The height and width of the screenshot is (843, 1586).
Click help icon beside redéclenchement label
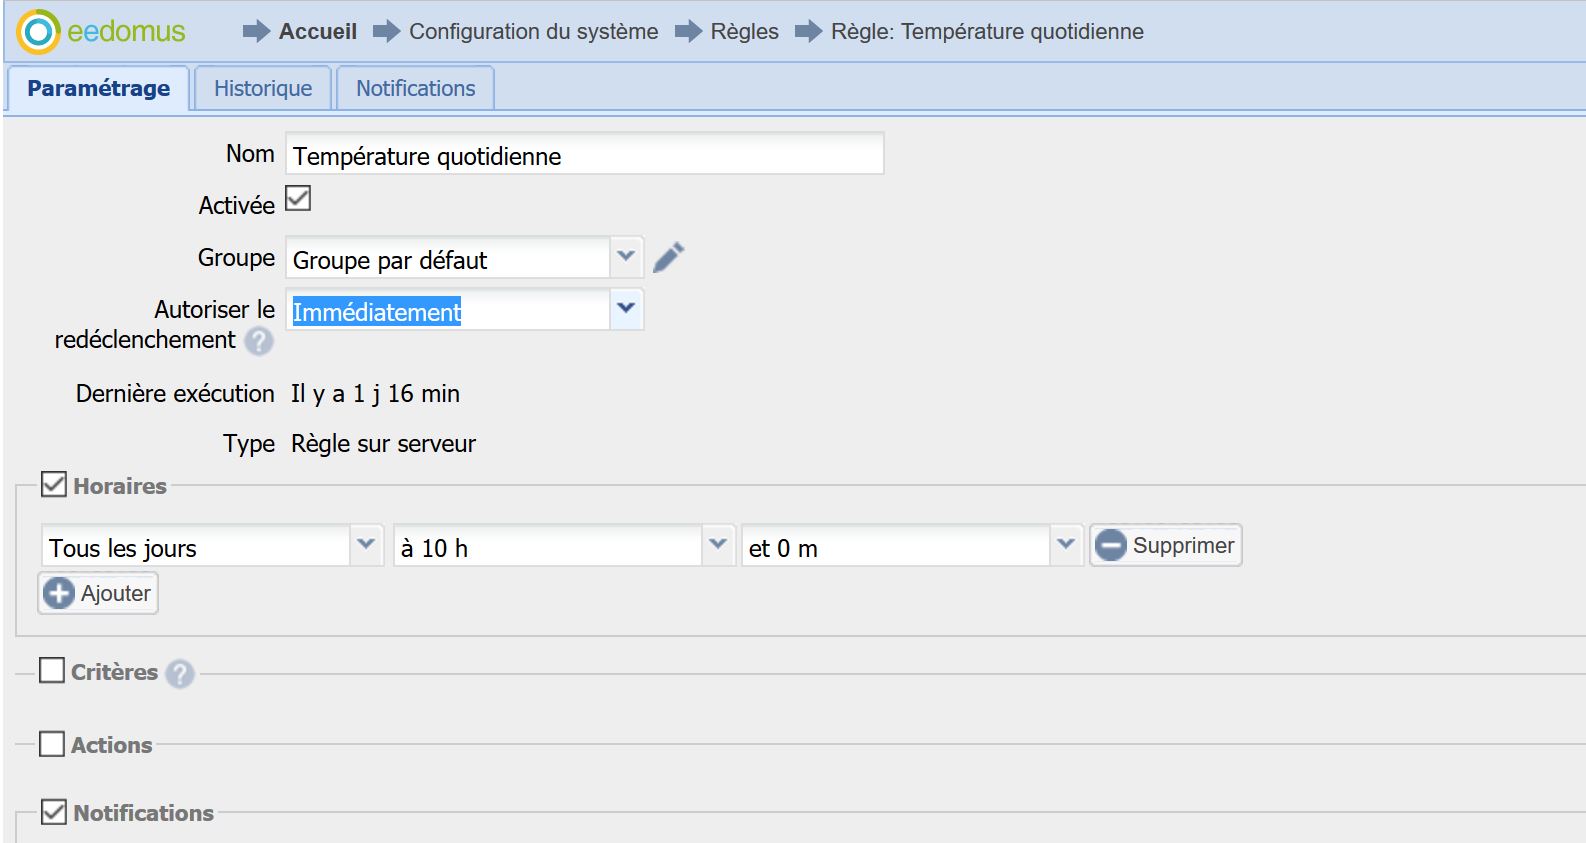point(259,342)
